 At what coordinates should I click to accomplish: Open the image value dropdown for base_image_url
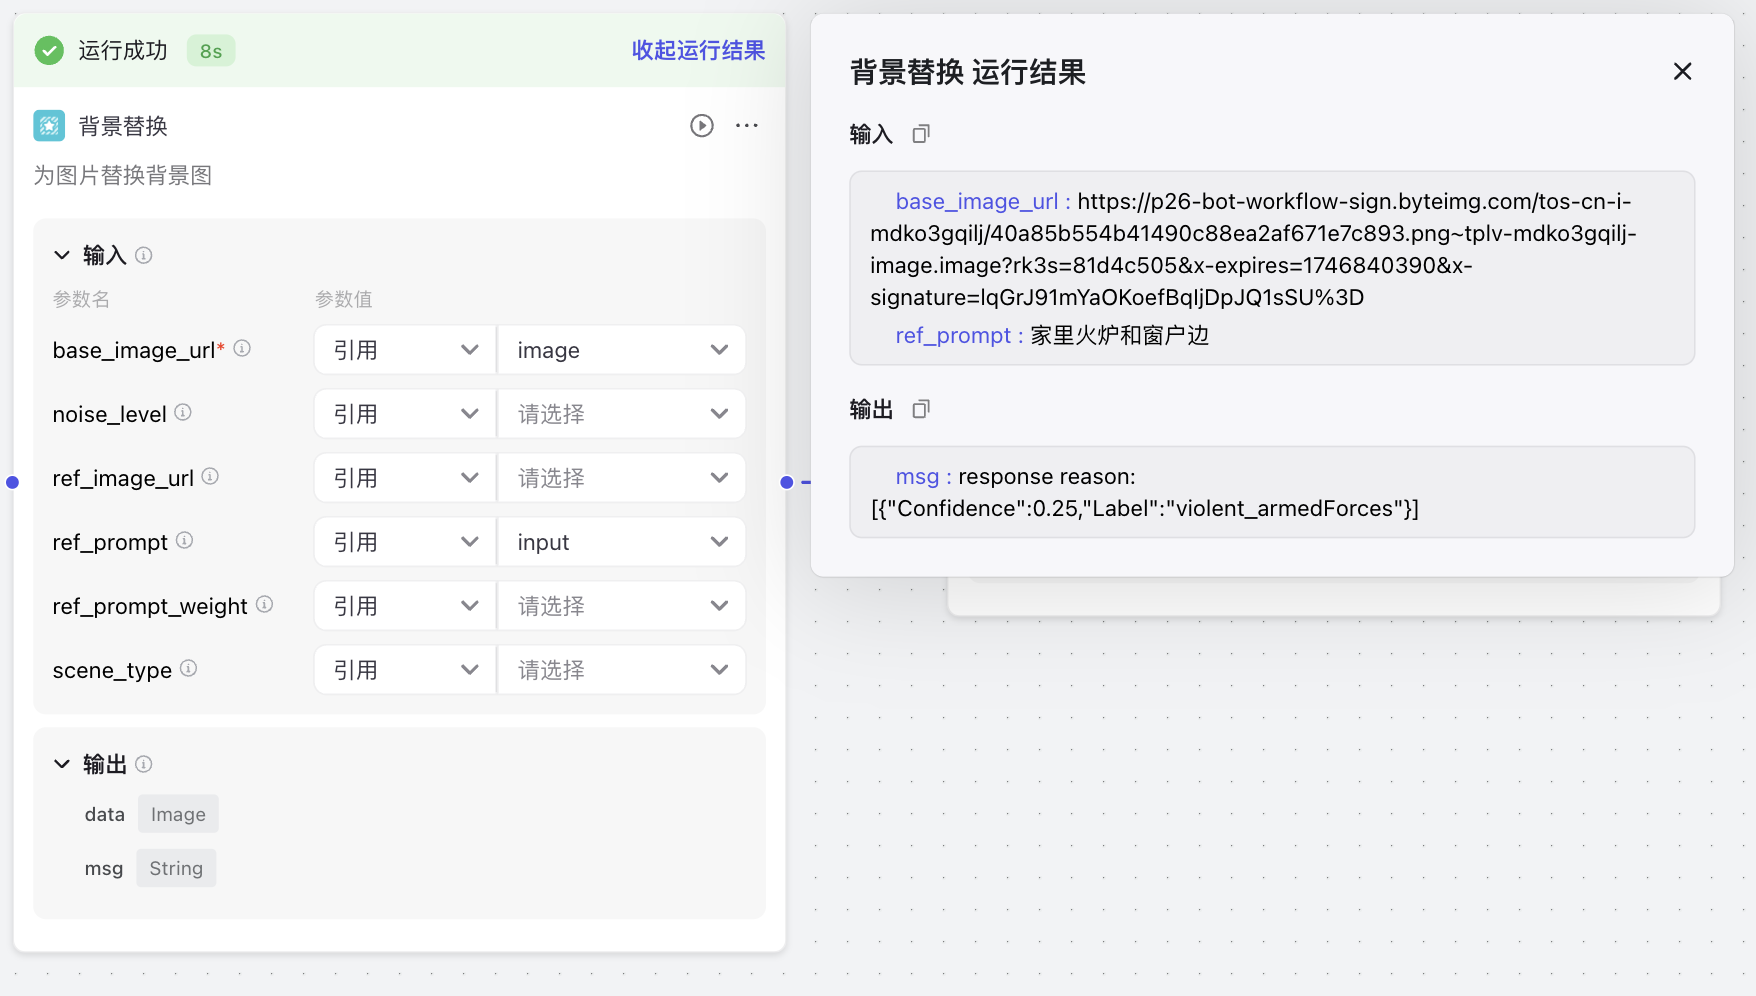621,350
